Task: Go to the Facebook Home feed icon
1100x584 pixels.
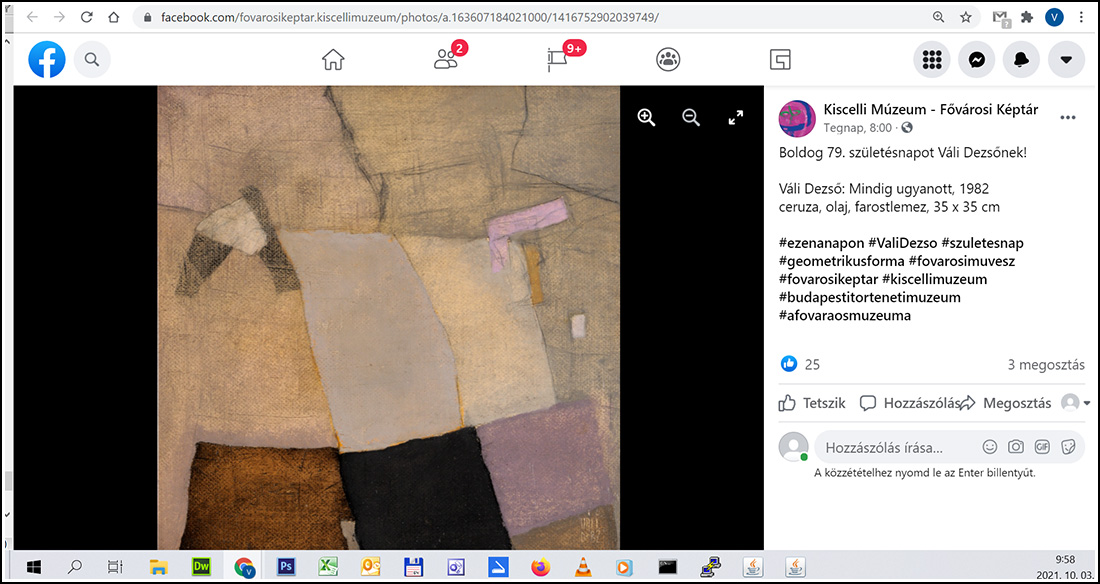Action: click(x=333, y=60)
